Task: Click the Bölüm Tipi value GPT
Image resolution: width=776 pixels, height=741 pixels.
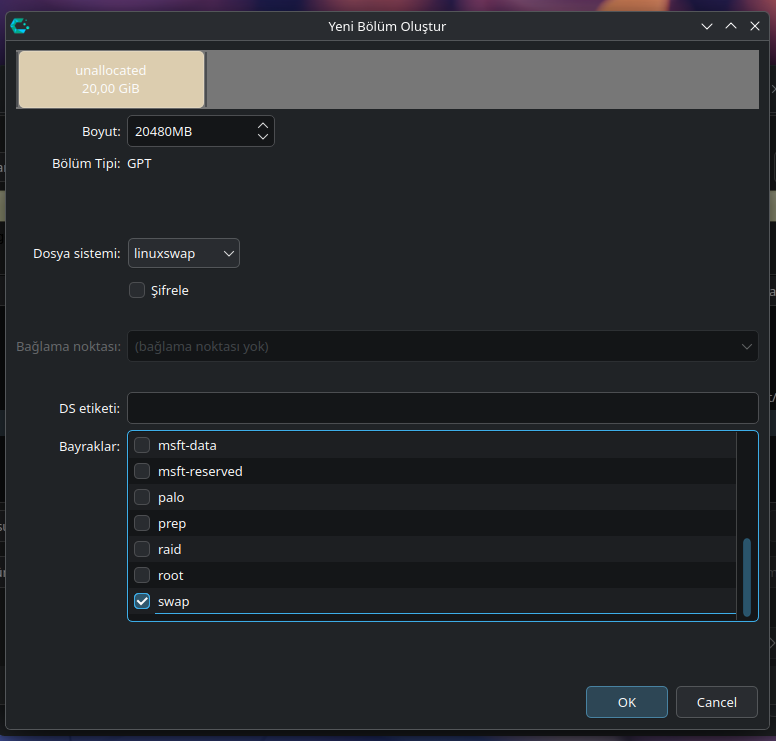Action: (139, 164)
